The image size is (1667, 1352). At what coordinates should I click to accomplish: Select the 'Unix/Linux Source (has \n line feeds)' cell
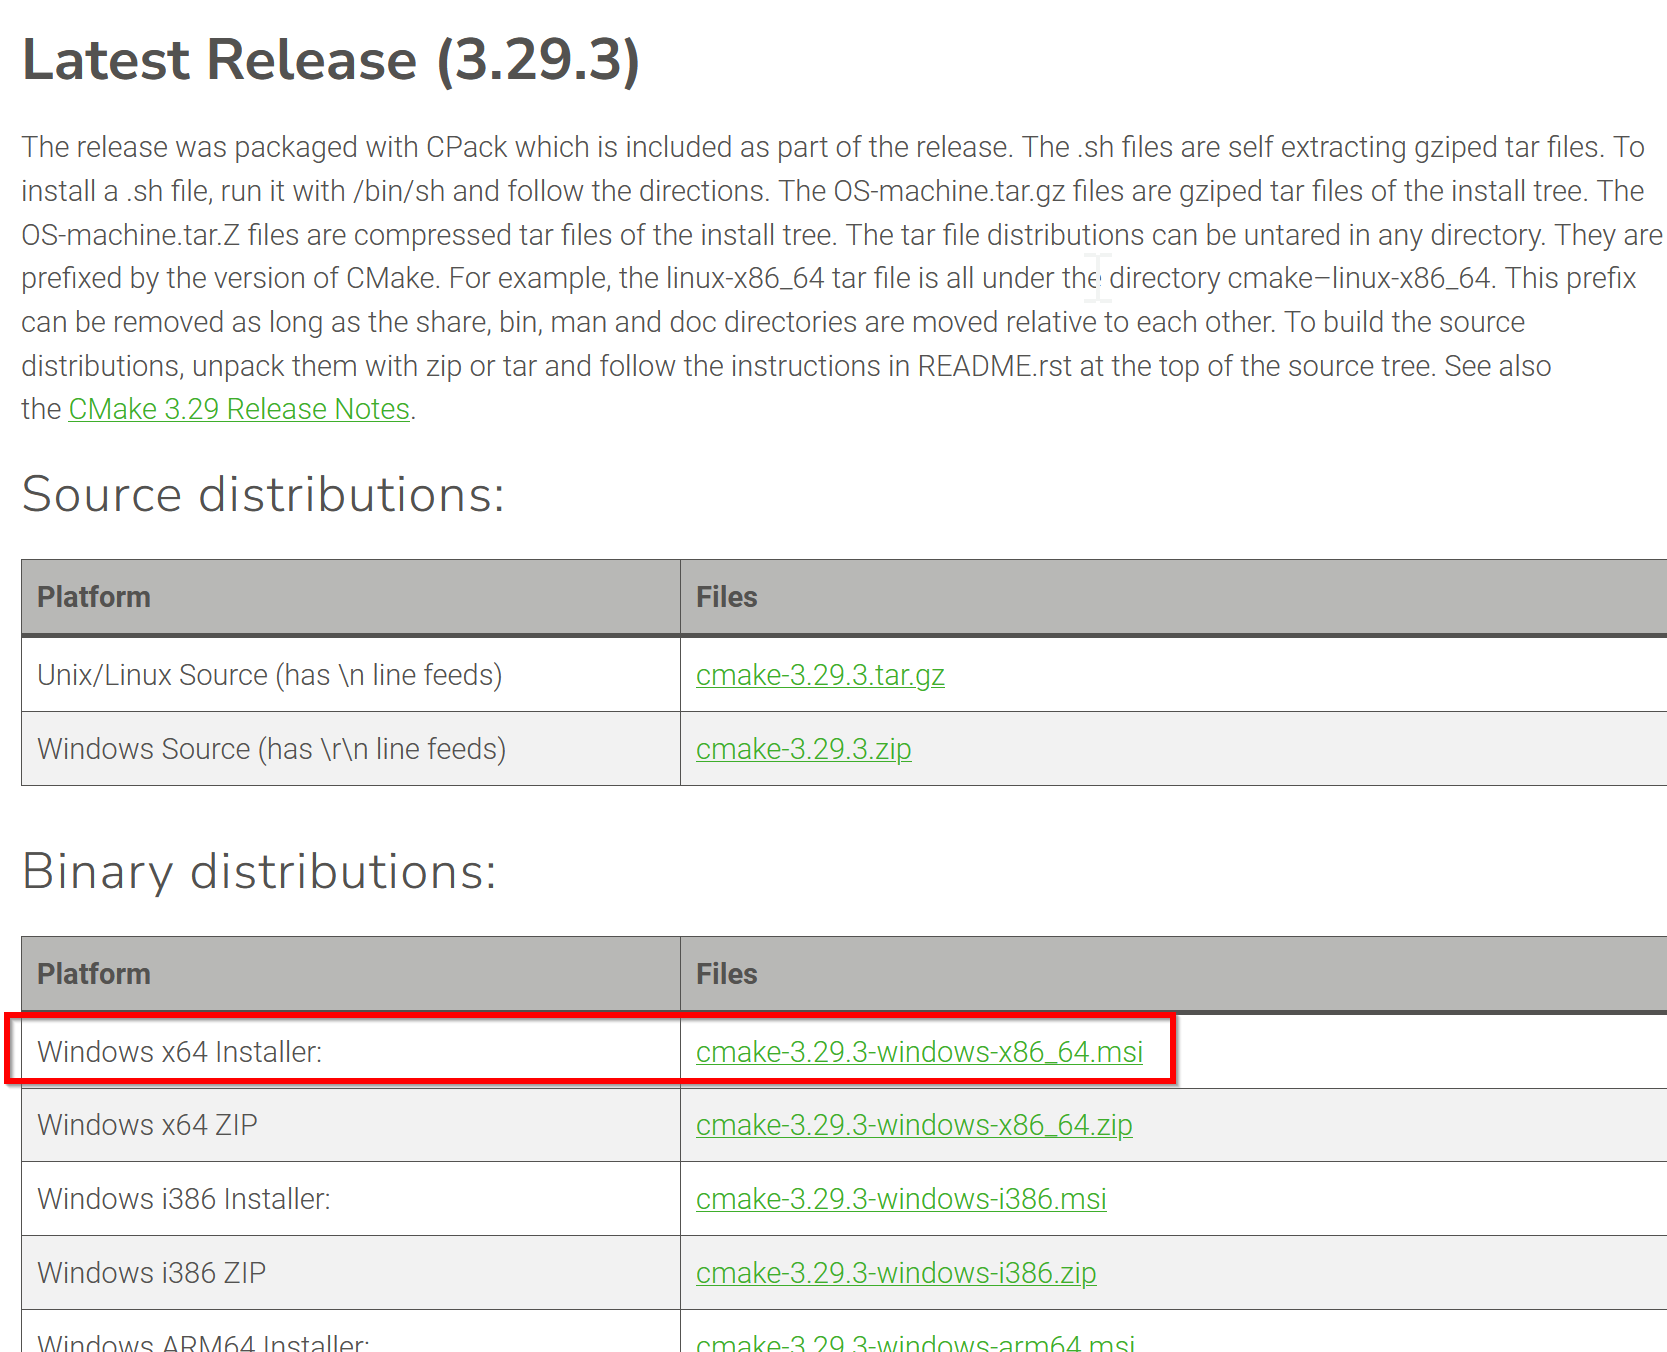tap(351, 675)
